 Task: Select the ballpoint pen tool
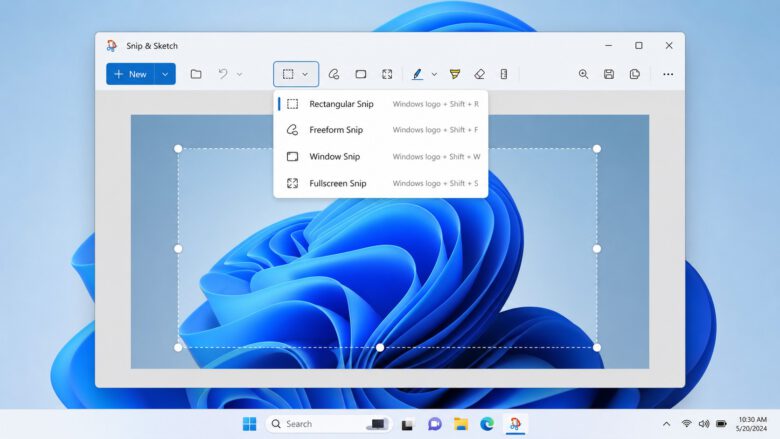(x=417, y=74)
